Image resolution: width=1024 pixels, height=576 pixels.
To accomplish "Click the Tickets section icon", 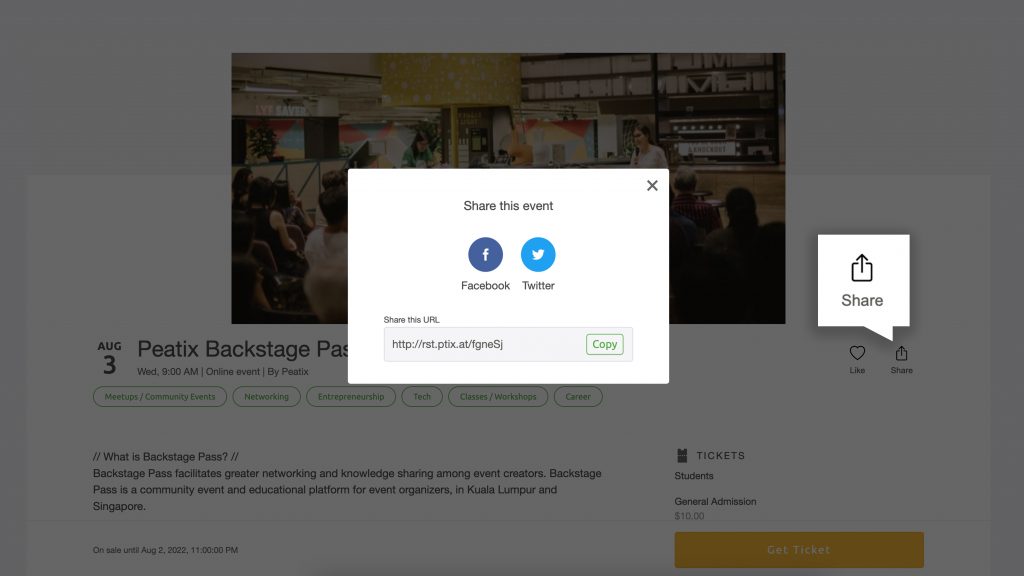I will (x=682, y=455).
